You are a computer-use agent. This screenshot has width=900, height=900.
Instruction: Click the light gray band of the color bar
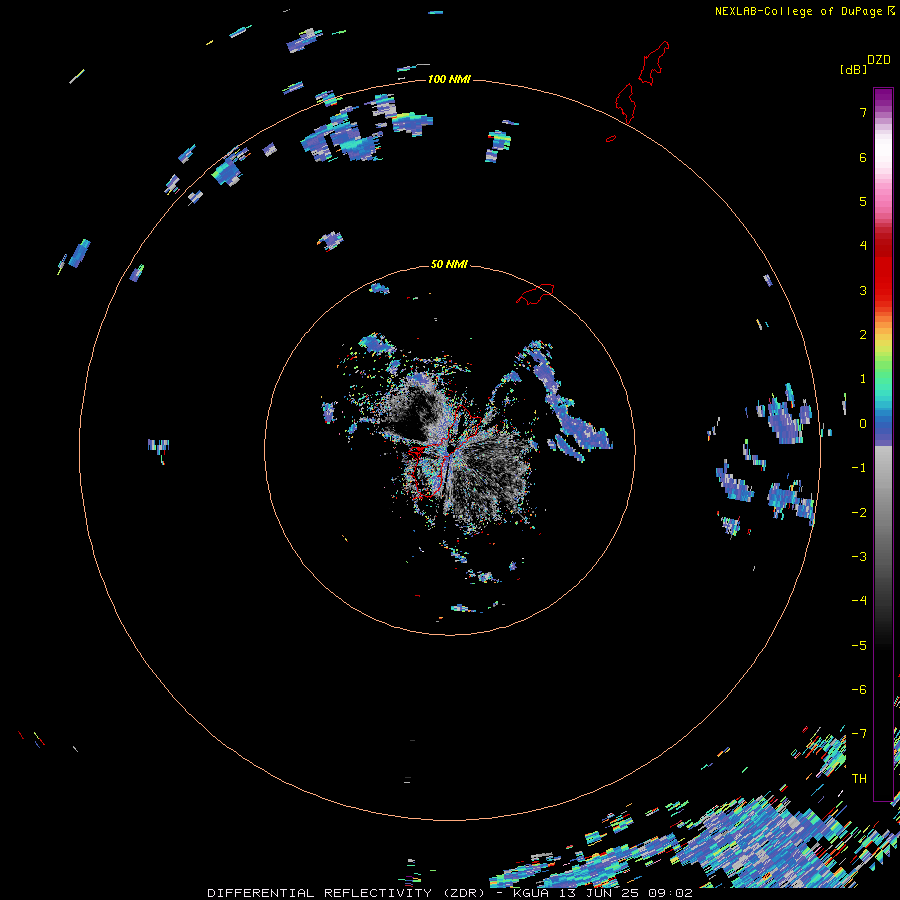click(x=883, y=459)
